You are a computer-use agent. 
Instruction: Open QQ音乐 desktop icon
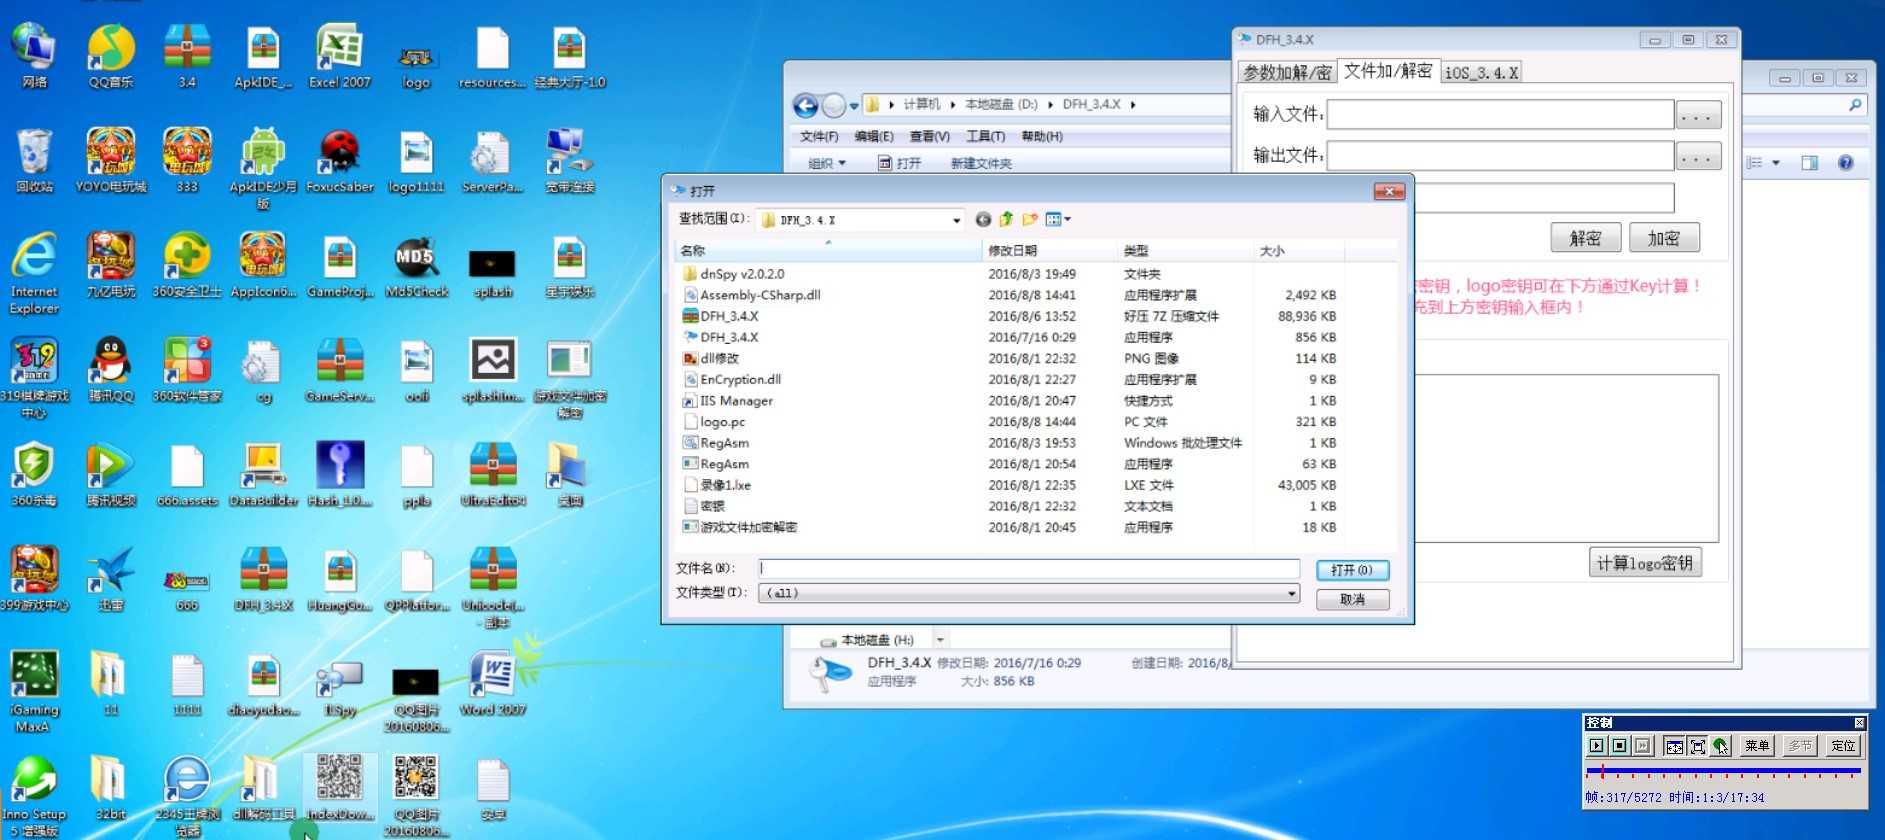point(111,56)
